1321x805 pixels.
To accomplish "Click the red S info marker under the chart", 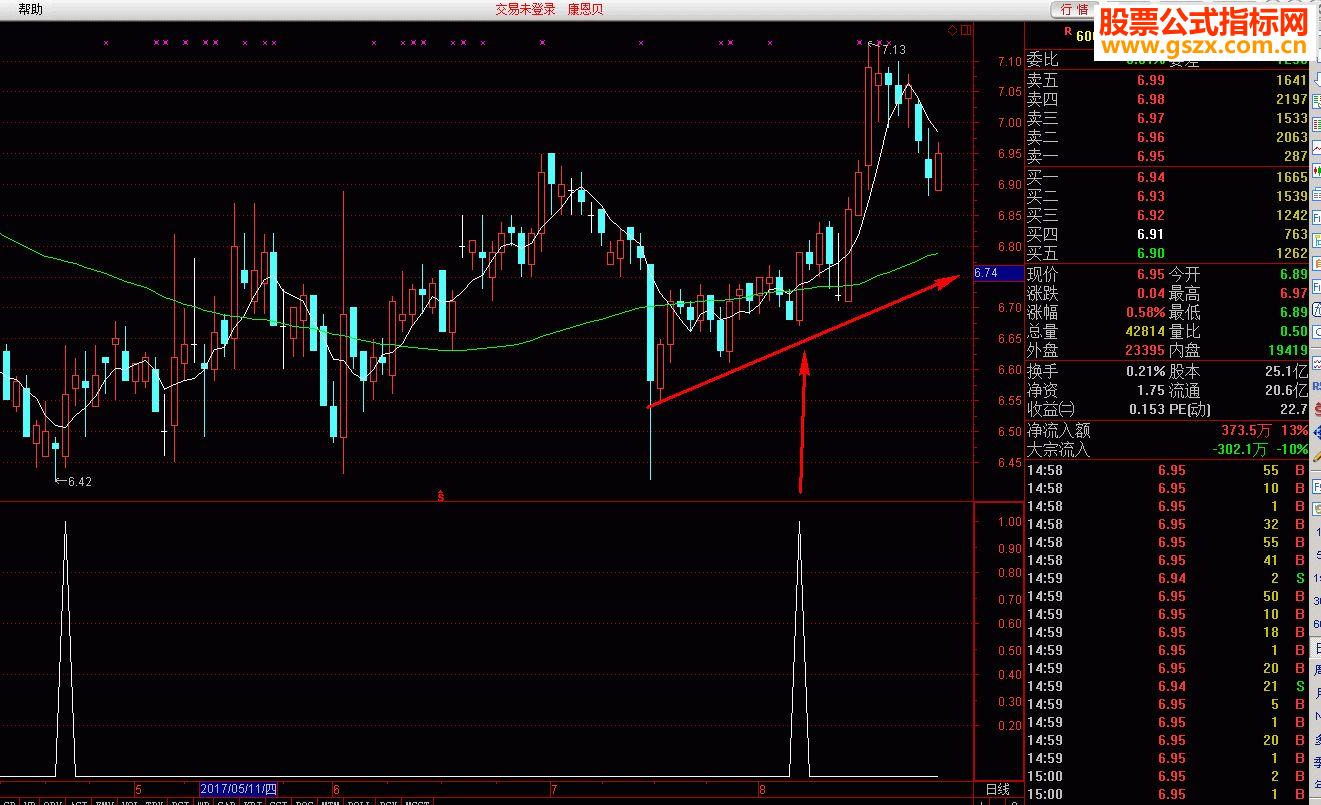I will tap(440, 495).
